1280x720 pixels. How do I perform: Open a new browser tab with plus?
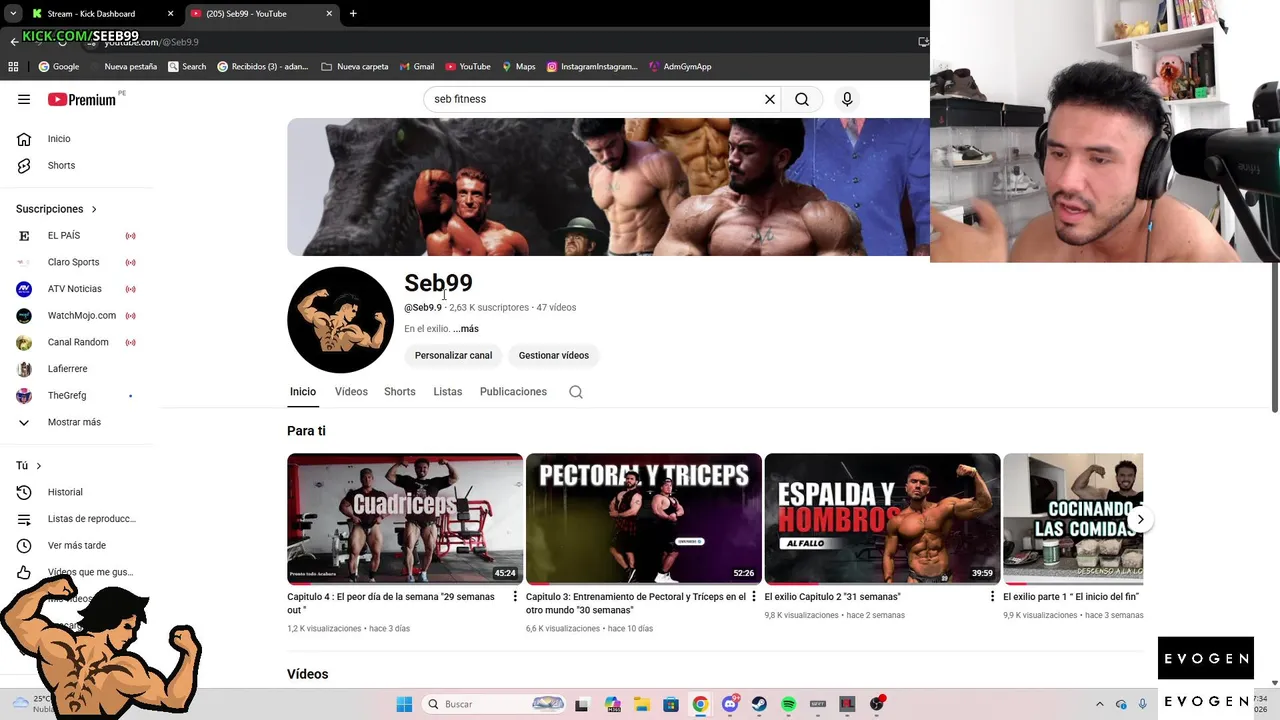point(353,14)
